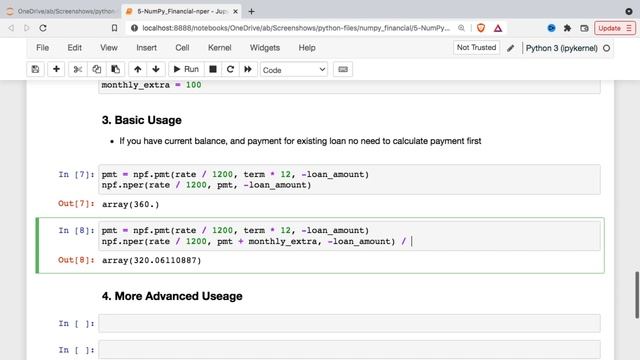Reload the page

[43, 28]
